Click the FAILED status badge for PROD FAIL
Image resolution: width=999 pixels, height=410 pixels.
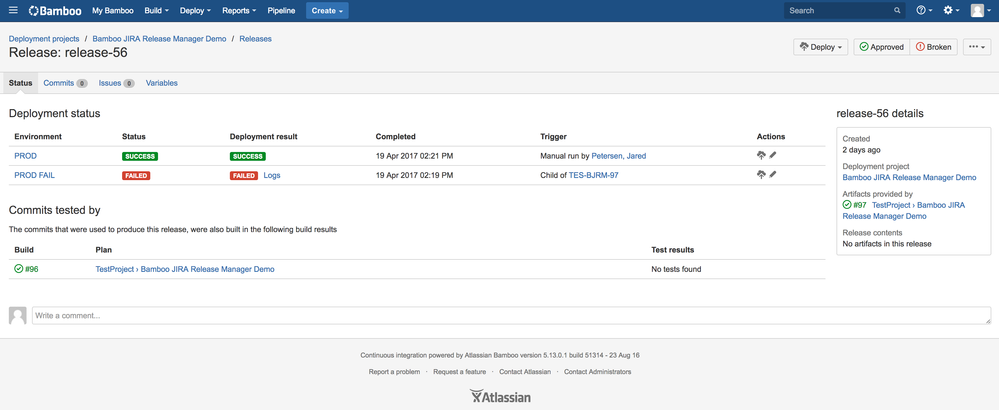[x=136, y=176]
